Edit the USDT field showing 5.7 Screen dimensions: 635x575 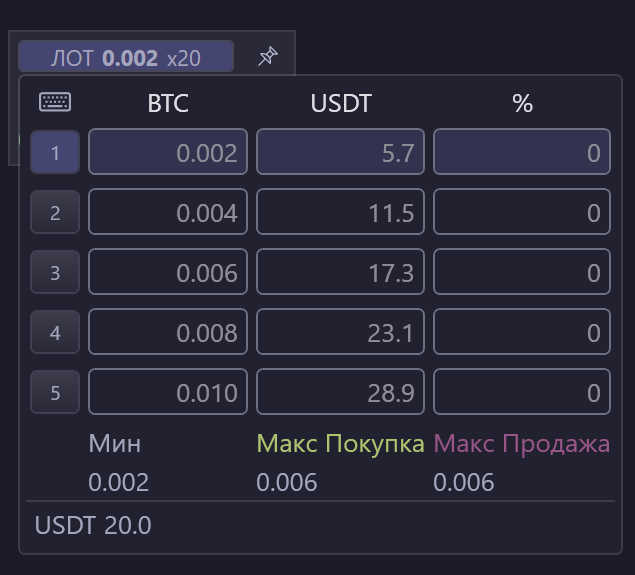[x=340, y=153]
